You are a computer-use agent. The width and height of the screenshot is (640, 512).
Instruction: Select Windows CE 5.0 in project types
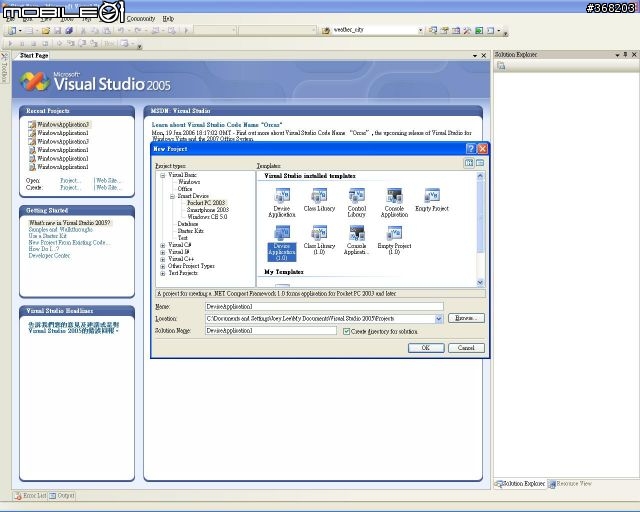tap(207, 217)
